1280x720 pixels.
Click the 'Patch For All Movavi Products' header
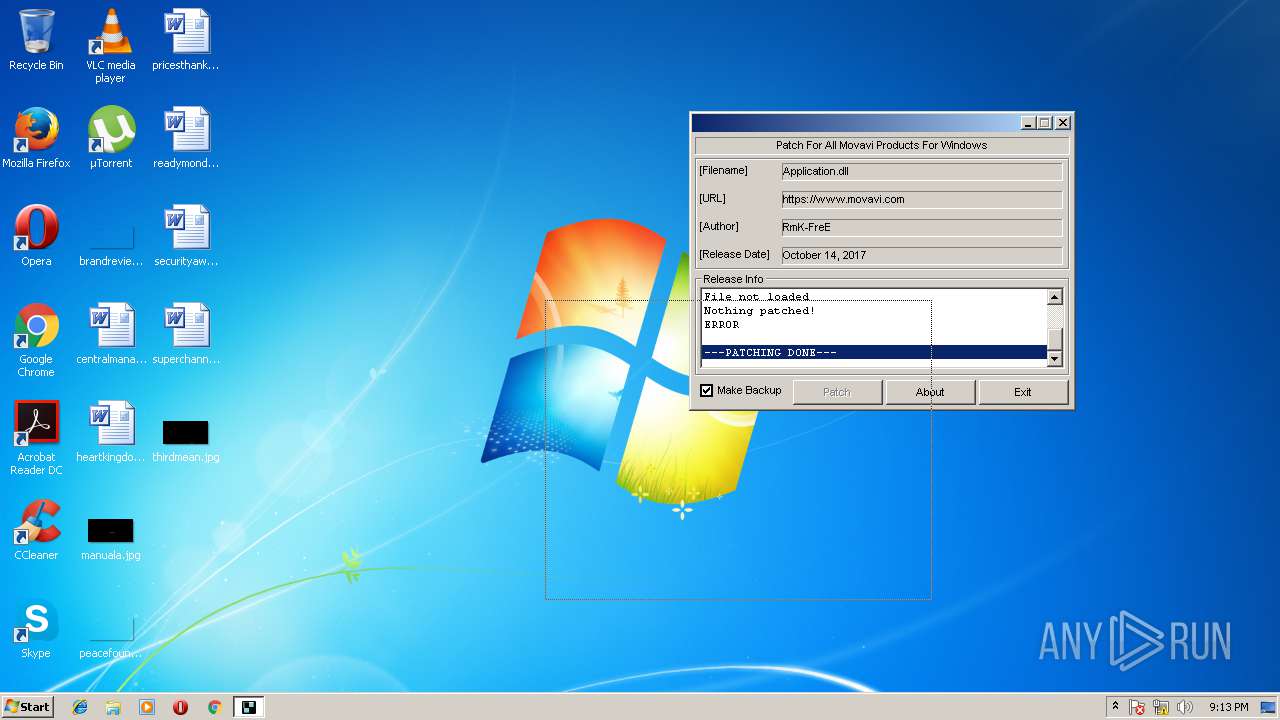(x=881, y=145)
